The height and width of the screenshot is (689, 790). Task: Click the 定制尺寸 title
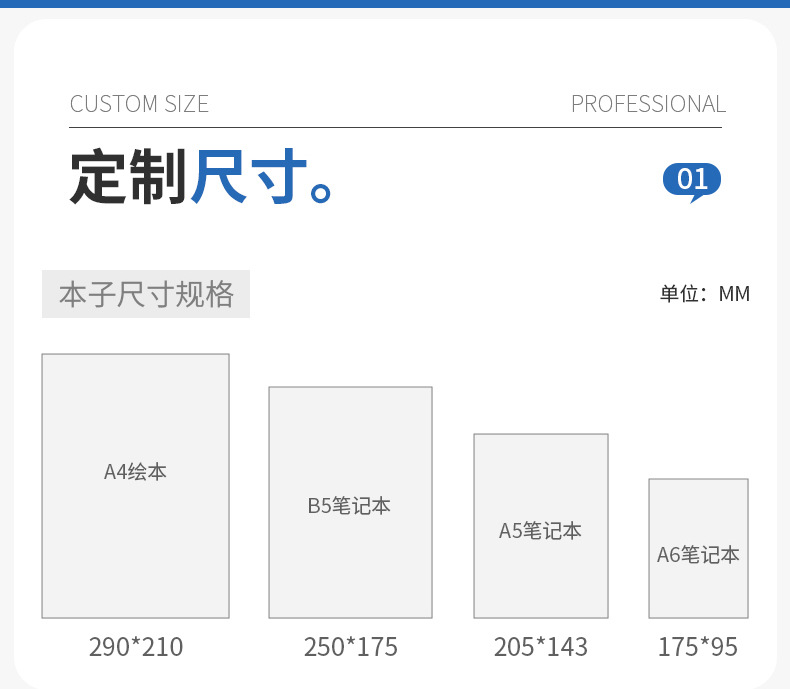pyautogui.click(x=201, y=176)
